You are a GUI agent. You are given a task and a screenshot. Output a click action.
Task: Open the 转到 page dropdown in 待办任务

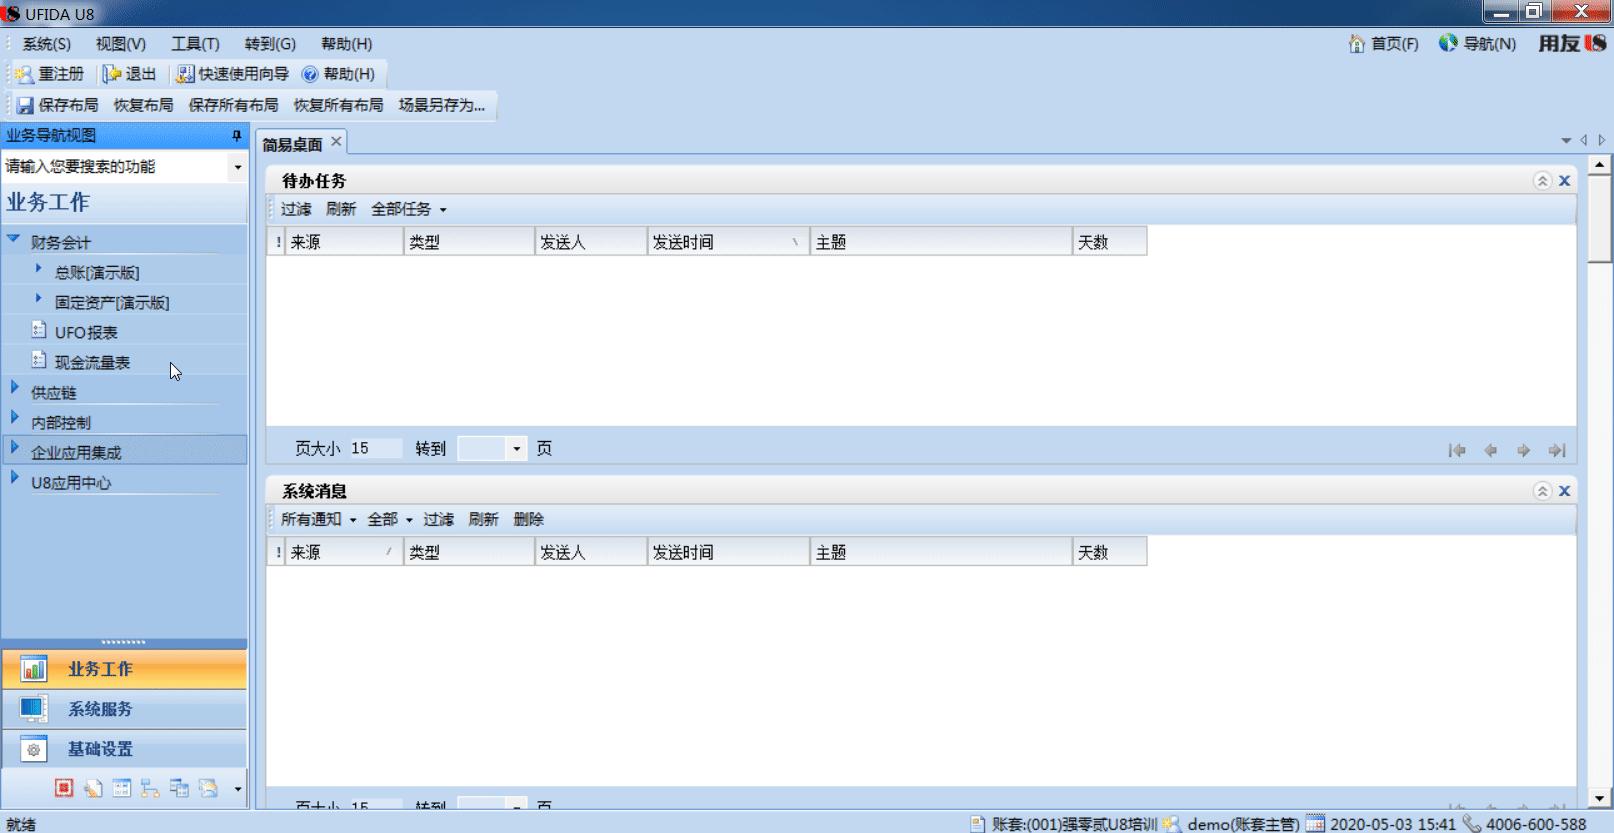pos(517,449)
